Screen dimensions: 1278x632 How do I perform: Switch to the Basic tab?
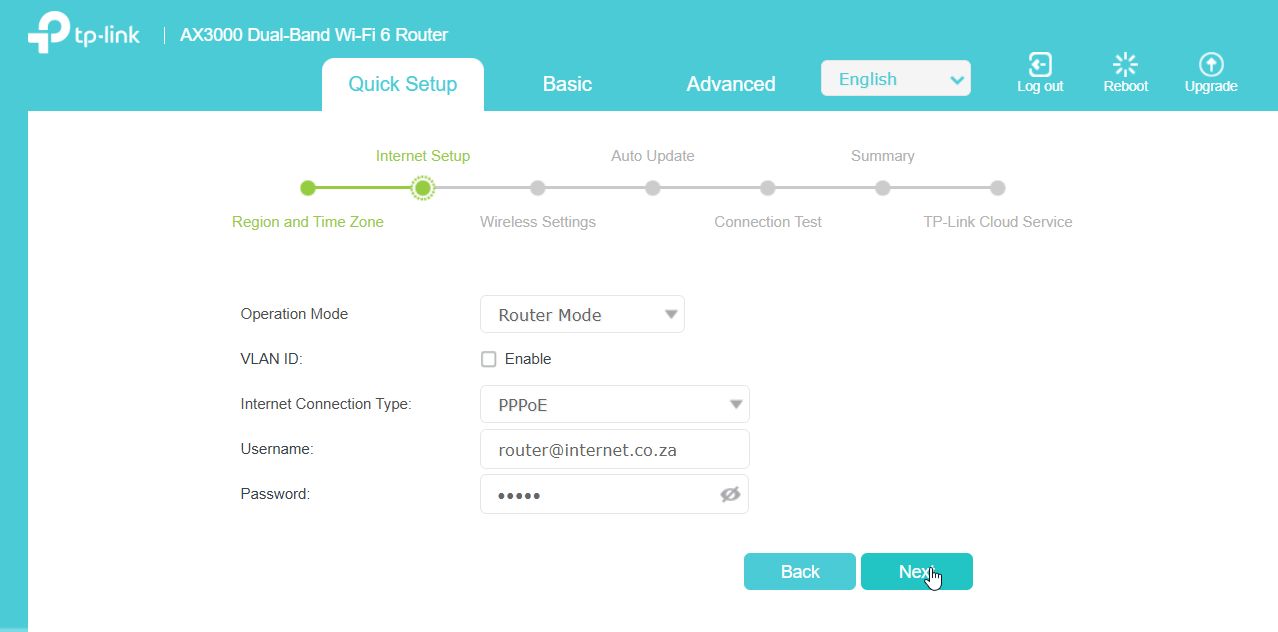pyautogui.click(x=567, y=84)
